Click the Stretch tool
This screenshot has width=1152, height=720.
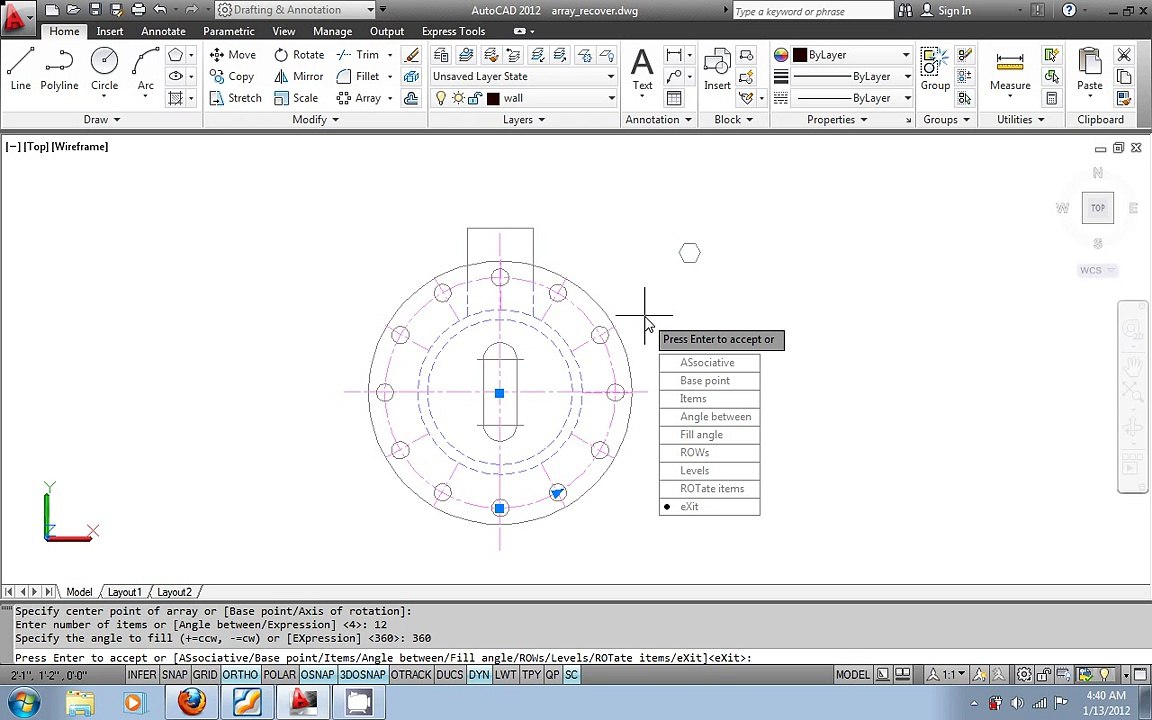(235, 98)
